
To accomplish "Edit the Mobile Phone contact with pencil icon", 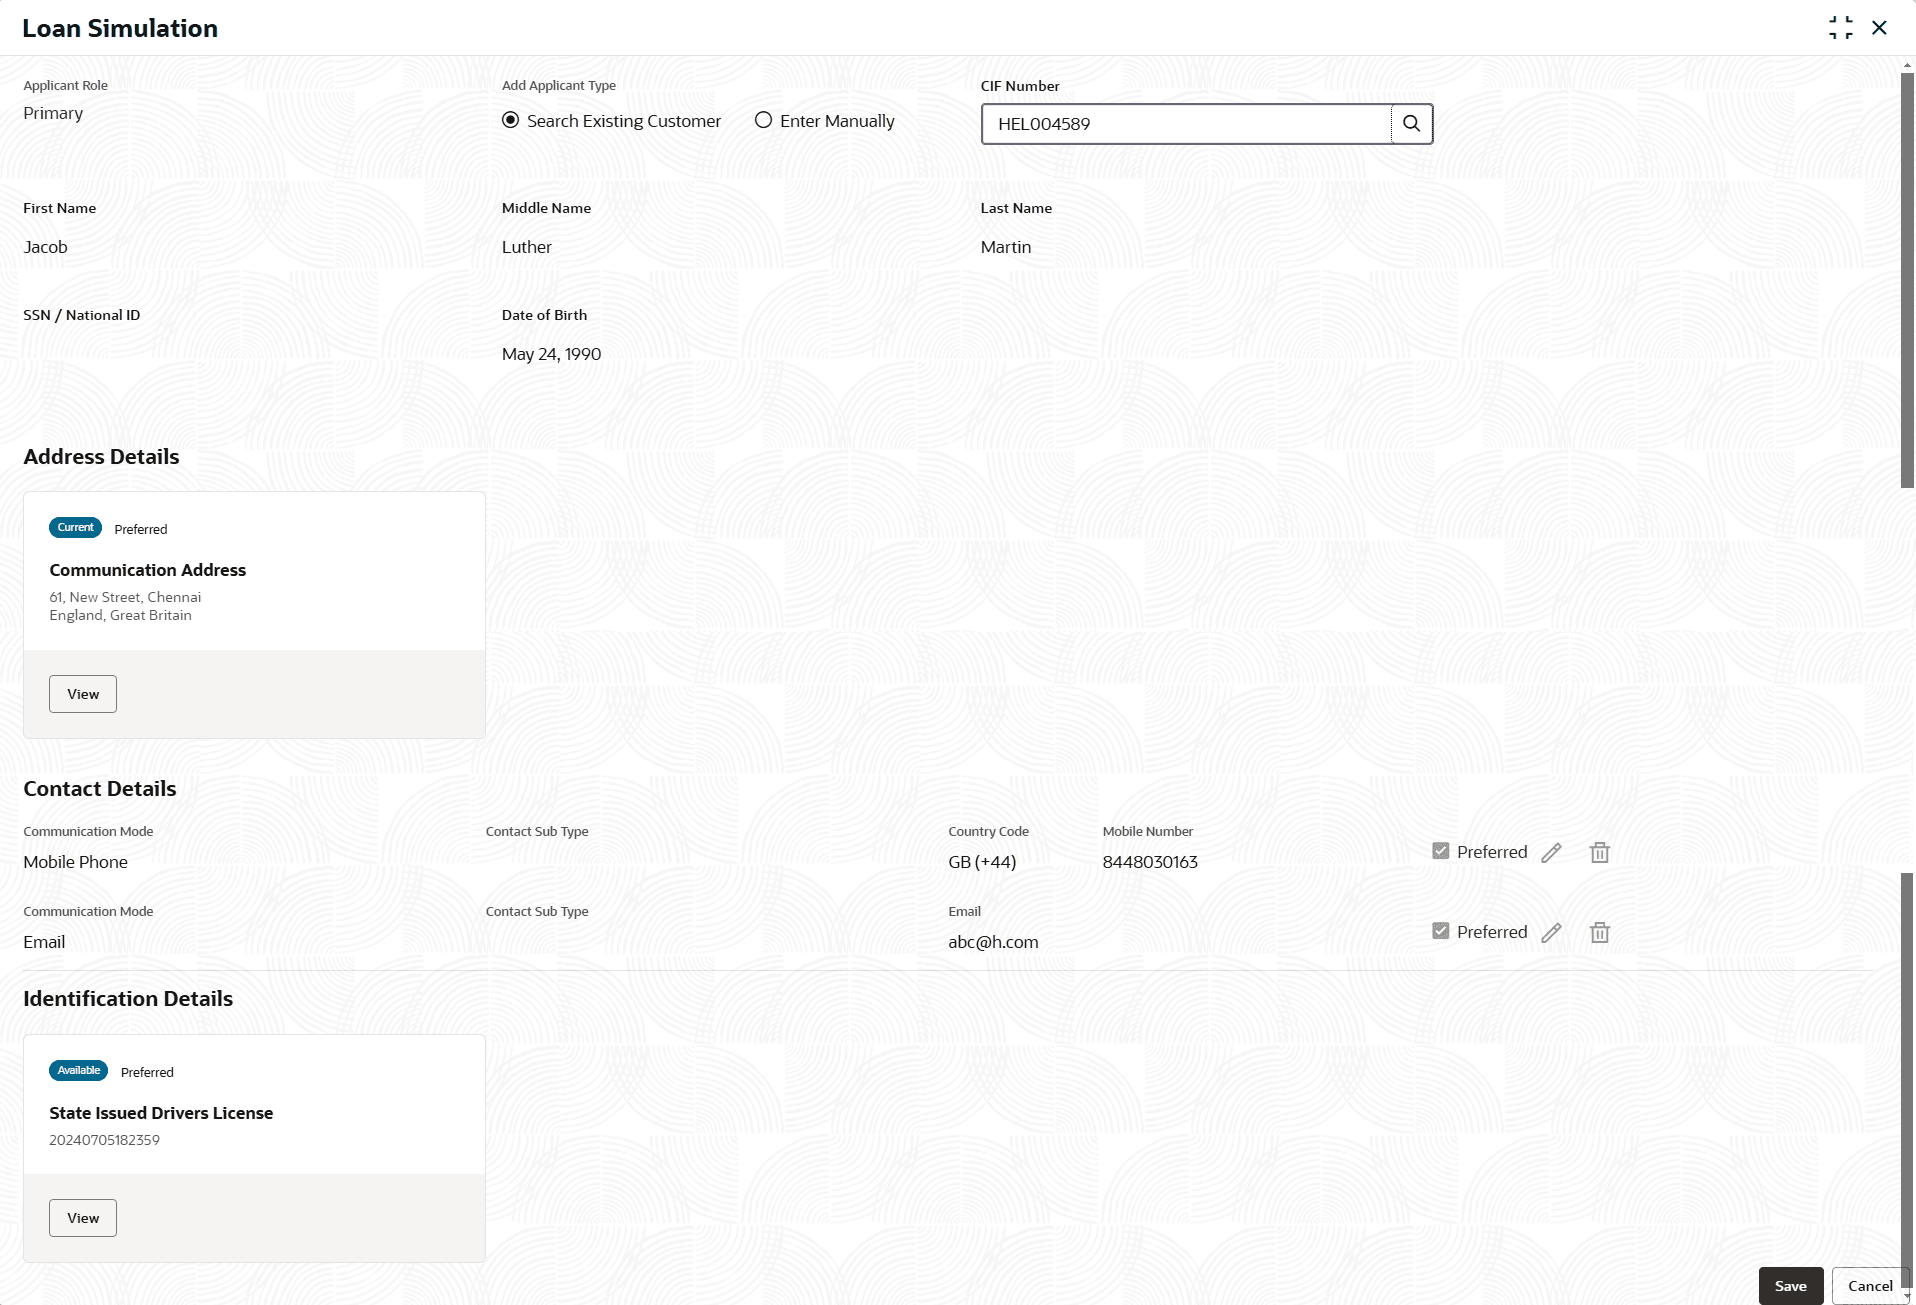I will coord(1551,853).
